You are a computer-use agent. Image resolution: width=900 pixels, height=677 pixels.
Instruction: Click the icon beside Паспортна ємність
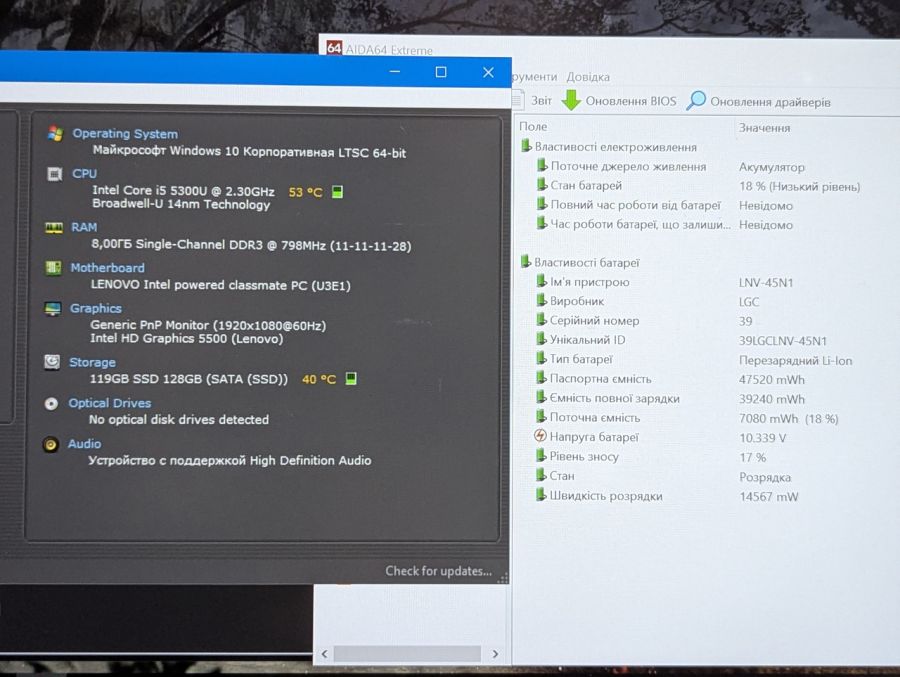click(x=541, y=377)
